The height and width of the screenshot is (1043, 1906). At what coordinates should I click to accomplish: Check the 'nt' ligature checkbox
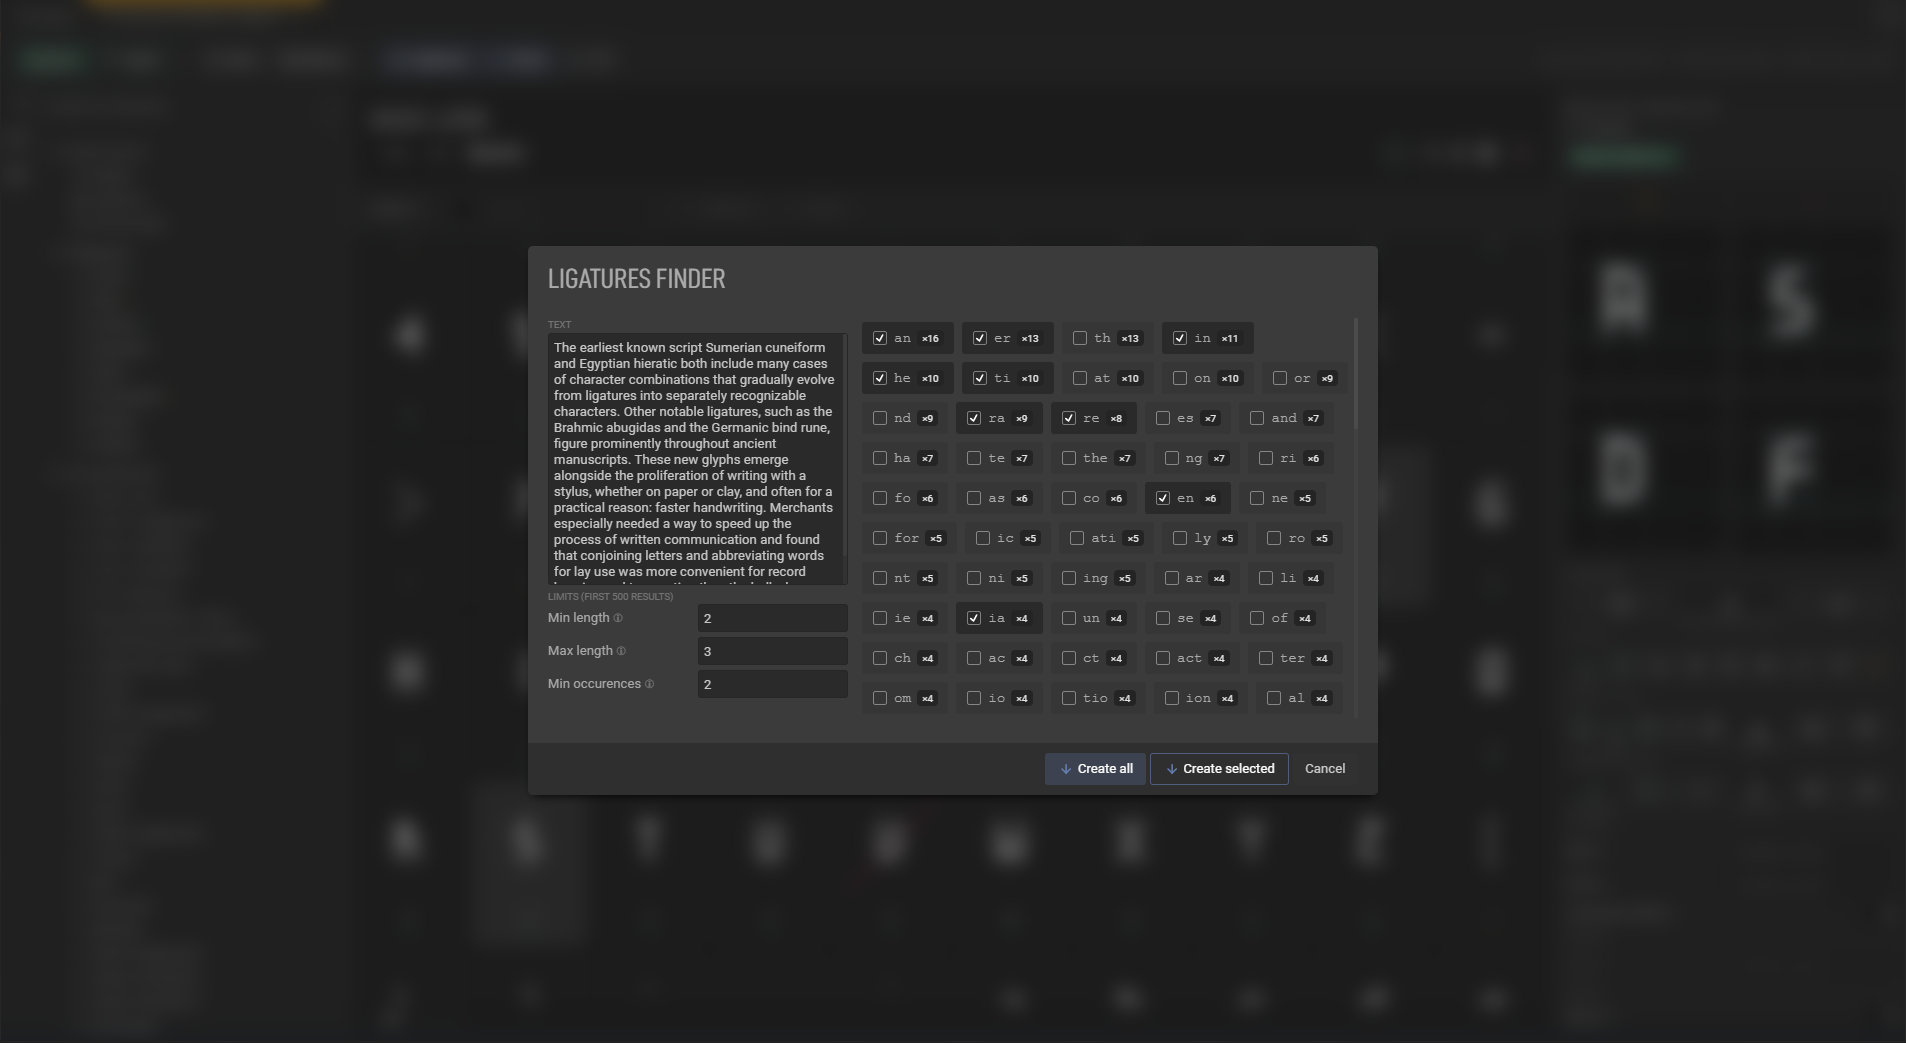(880, 578)
